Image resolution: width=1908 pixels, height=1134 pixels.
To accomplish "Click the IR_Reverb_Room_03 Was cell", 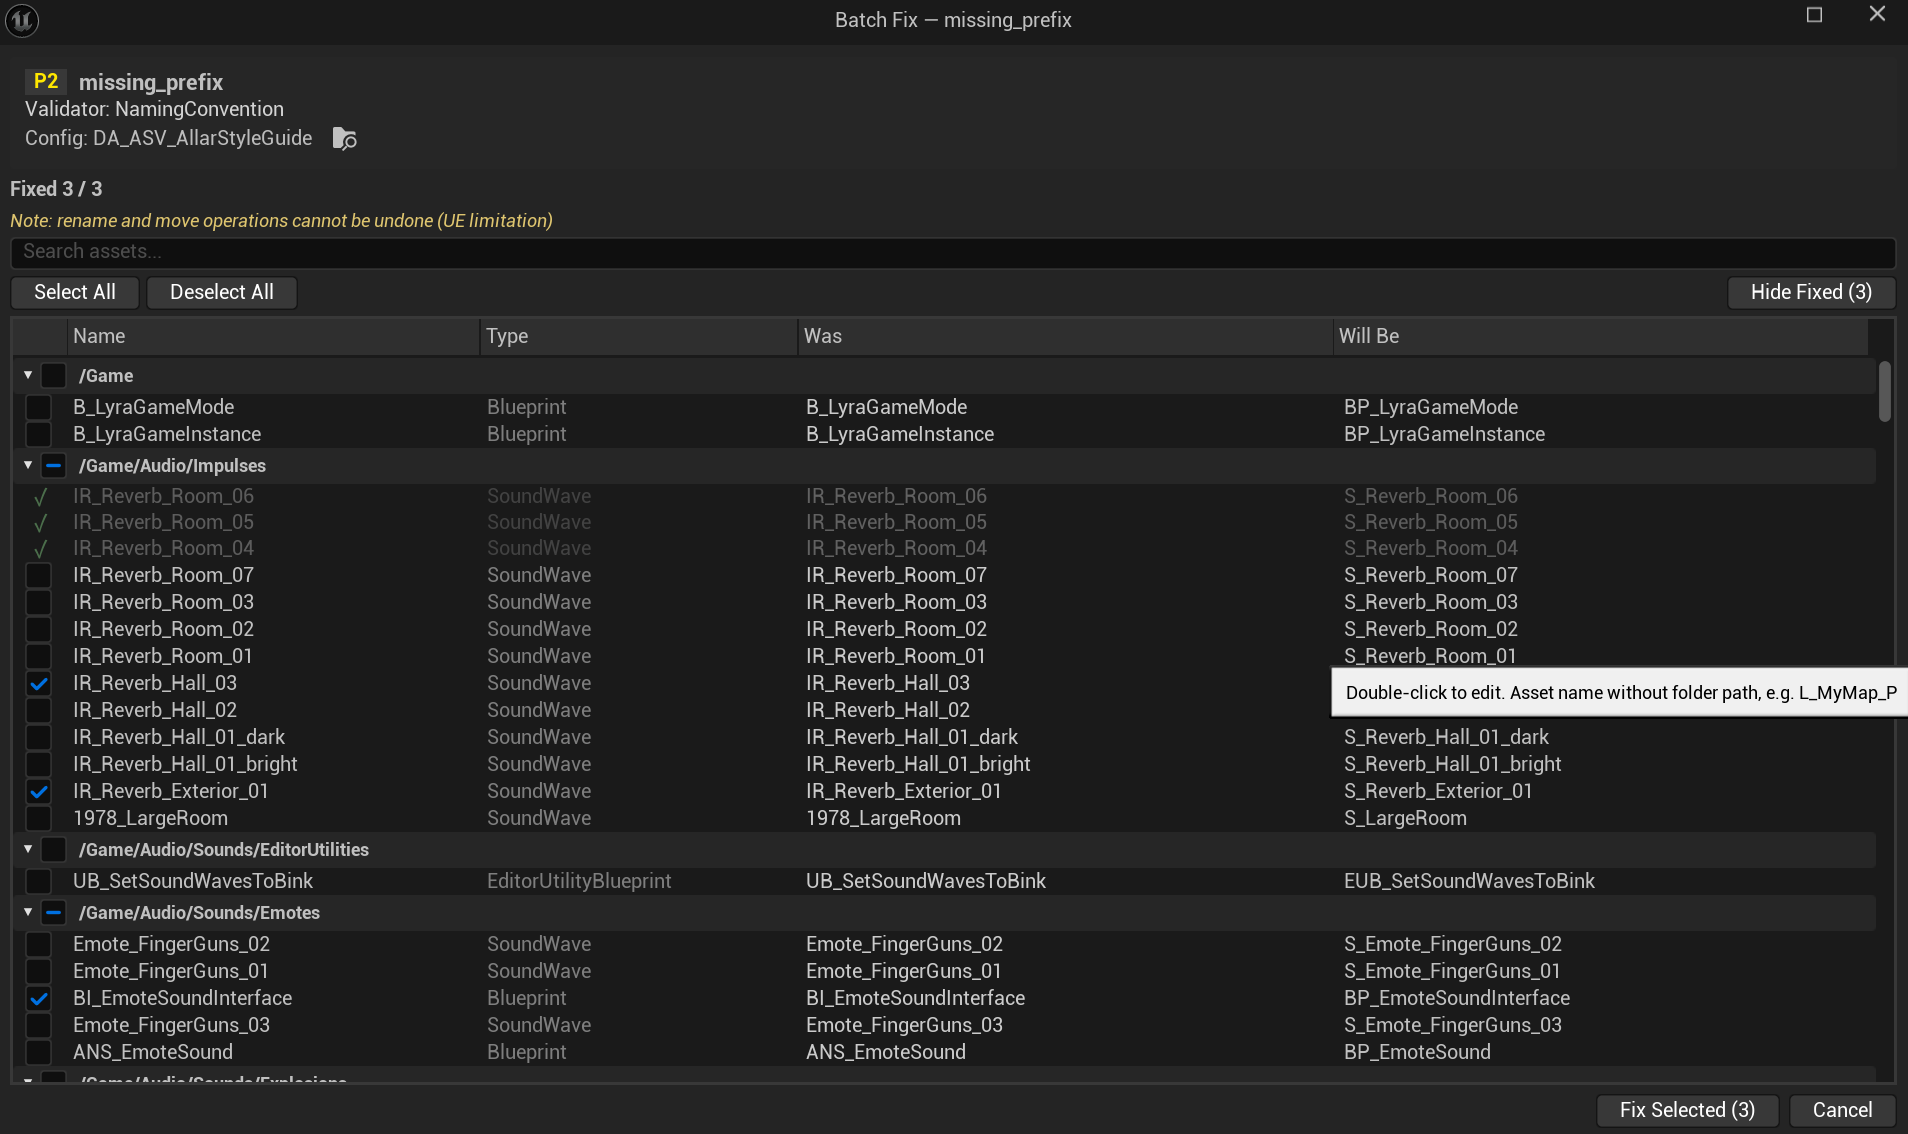I will [x=896, y=602].
